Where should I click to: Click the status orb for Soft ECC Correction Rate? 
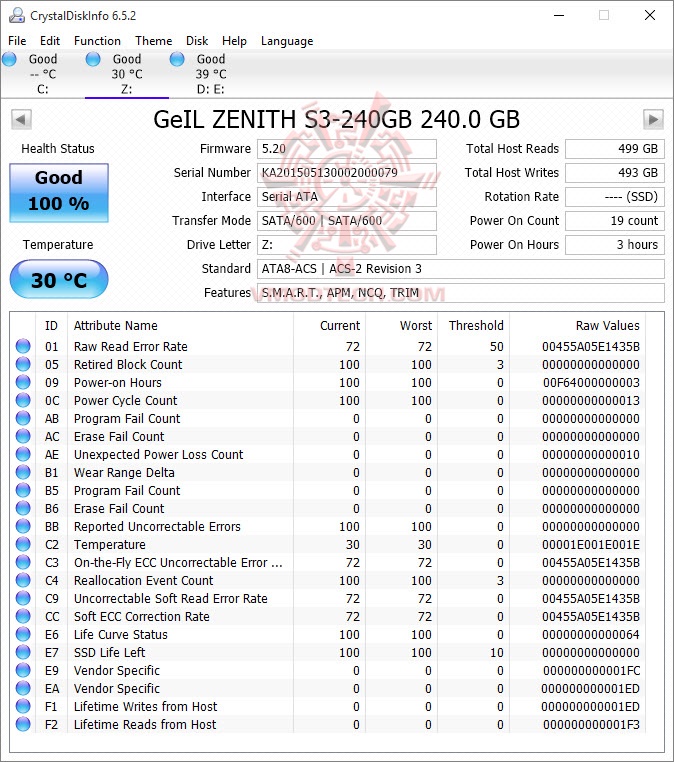pos(23,616)
